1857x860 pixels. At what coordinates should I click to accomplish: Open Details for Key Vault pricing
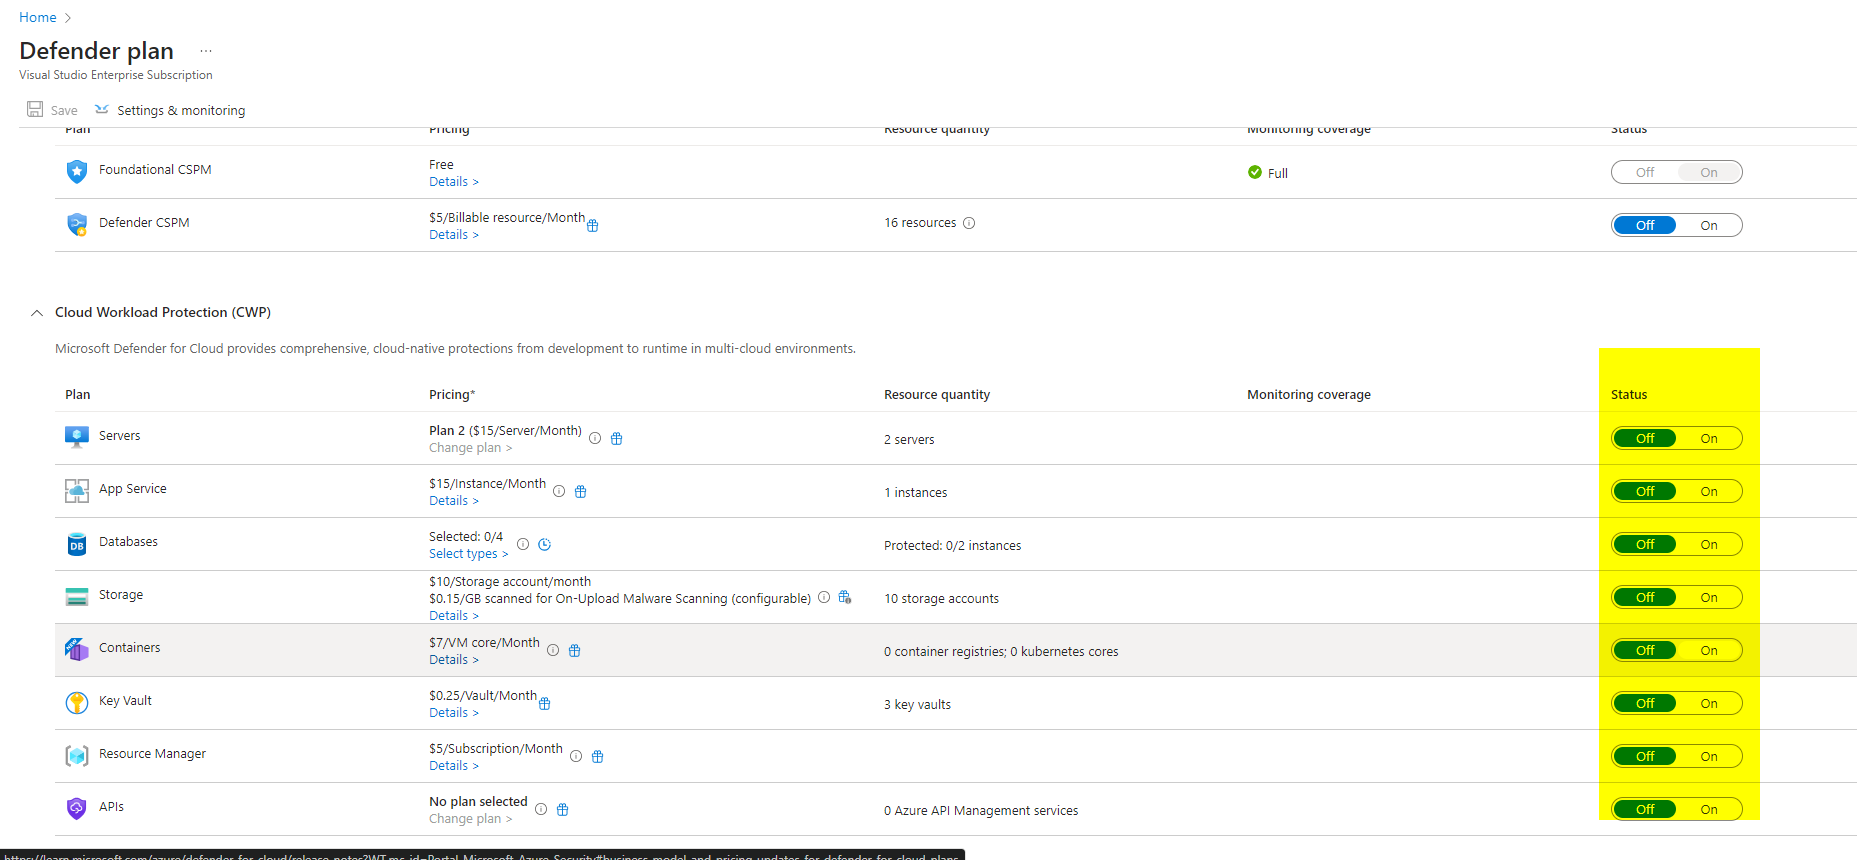tap(454, 713)
